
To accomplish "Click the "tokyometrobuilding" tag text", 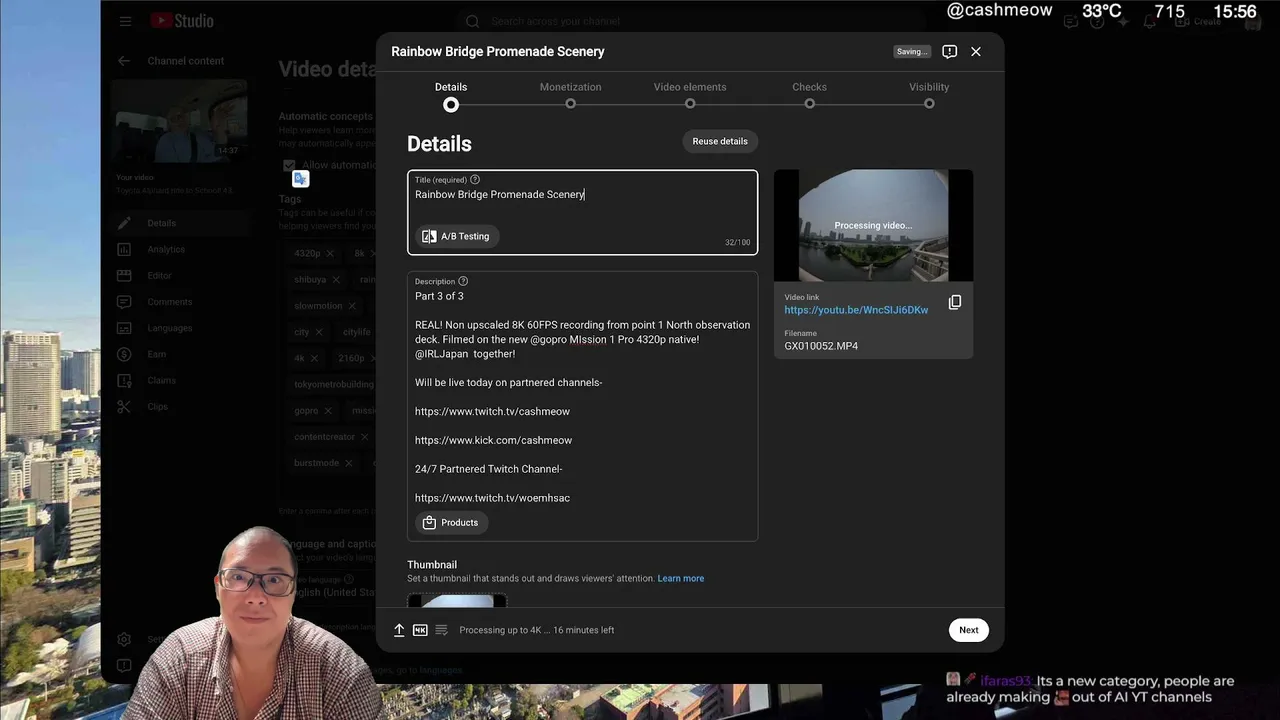I will tap(333, 385).
